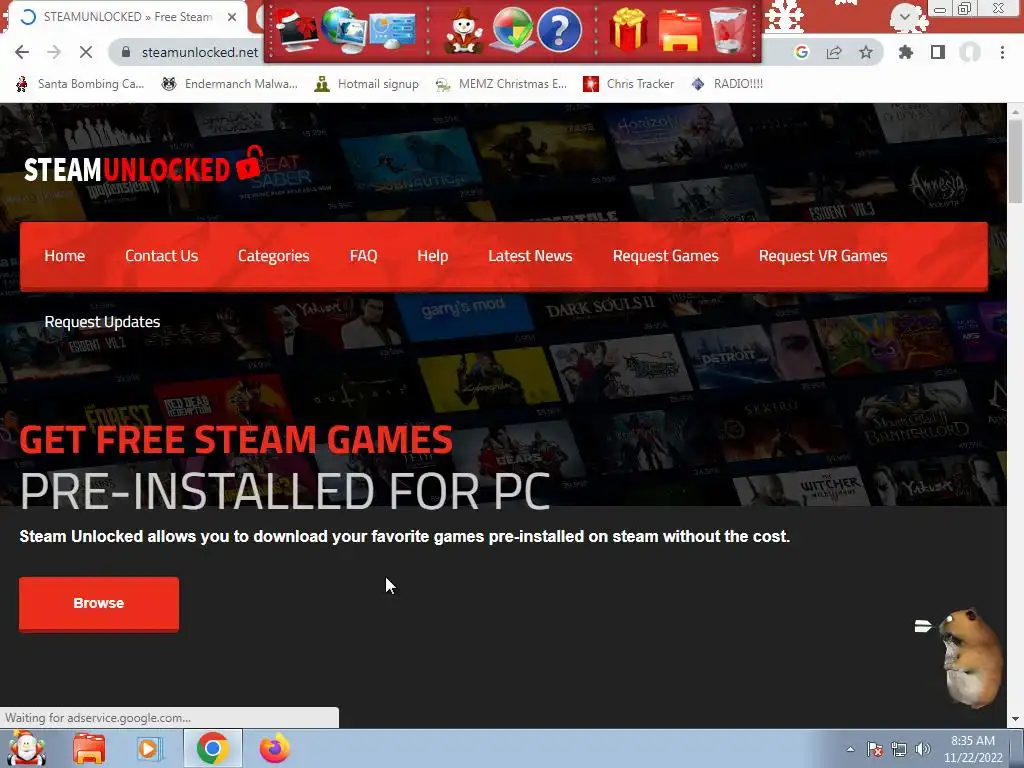The height and width of the screenshot is (768, 1024).
Task: Open the Contact Us menu item
Action: tap(161, 256)
